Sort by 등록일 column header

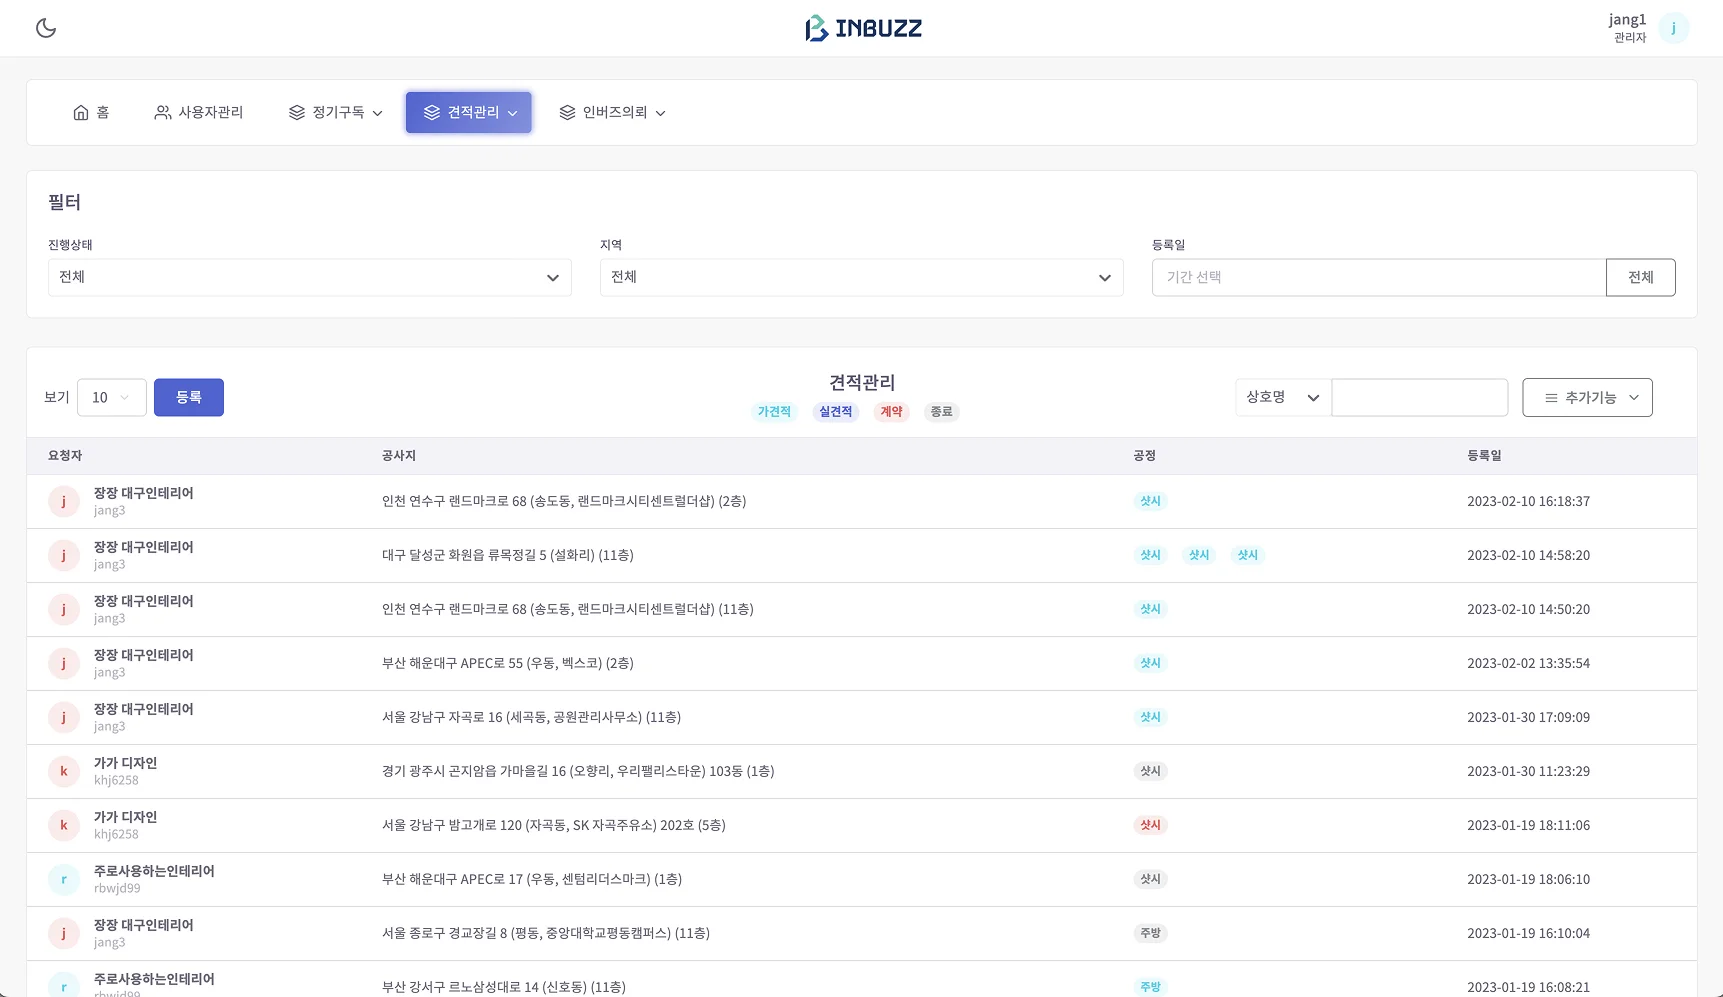[1485, 456]
